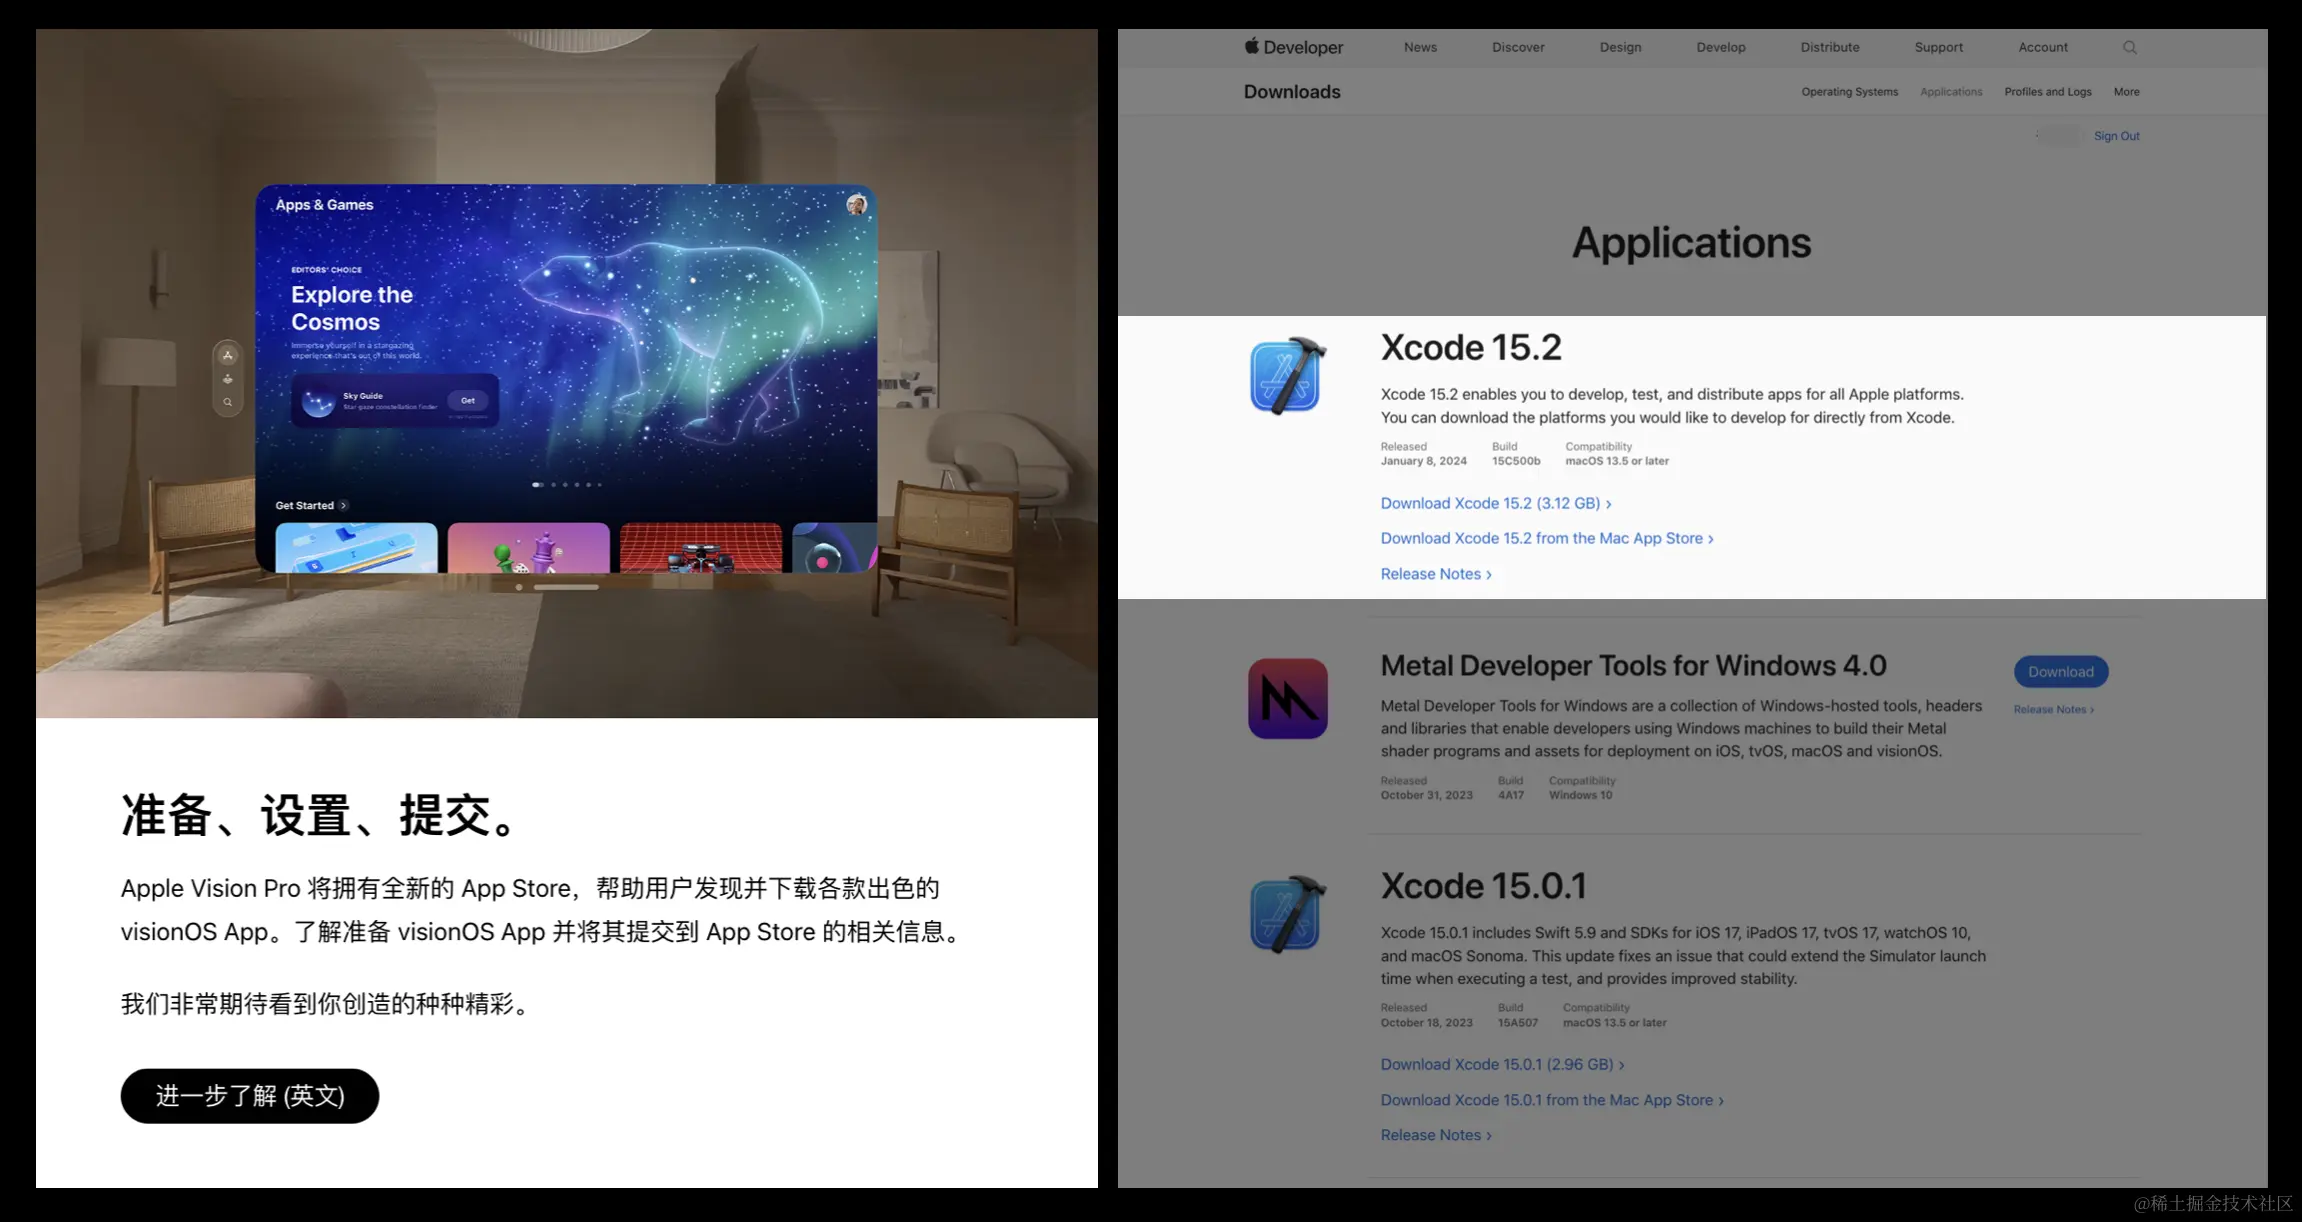Click Download Xcode 15.2 (3.12 GB) link
This screenshot has width=2302, height=1222.
(x=1496, y=503)
